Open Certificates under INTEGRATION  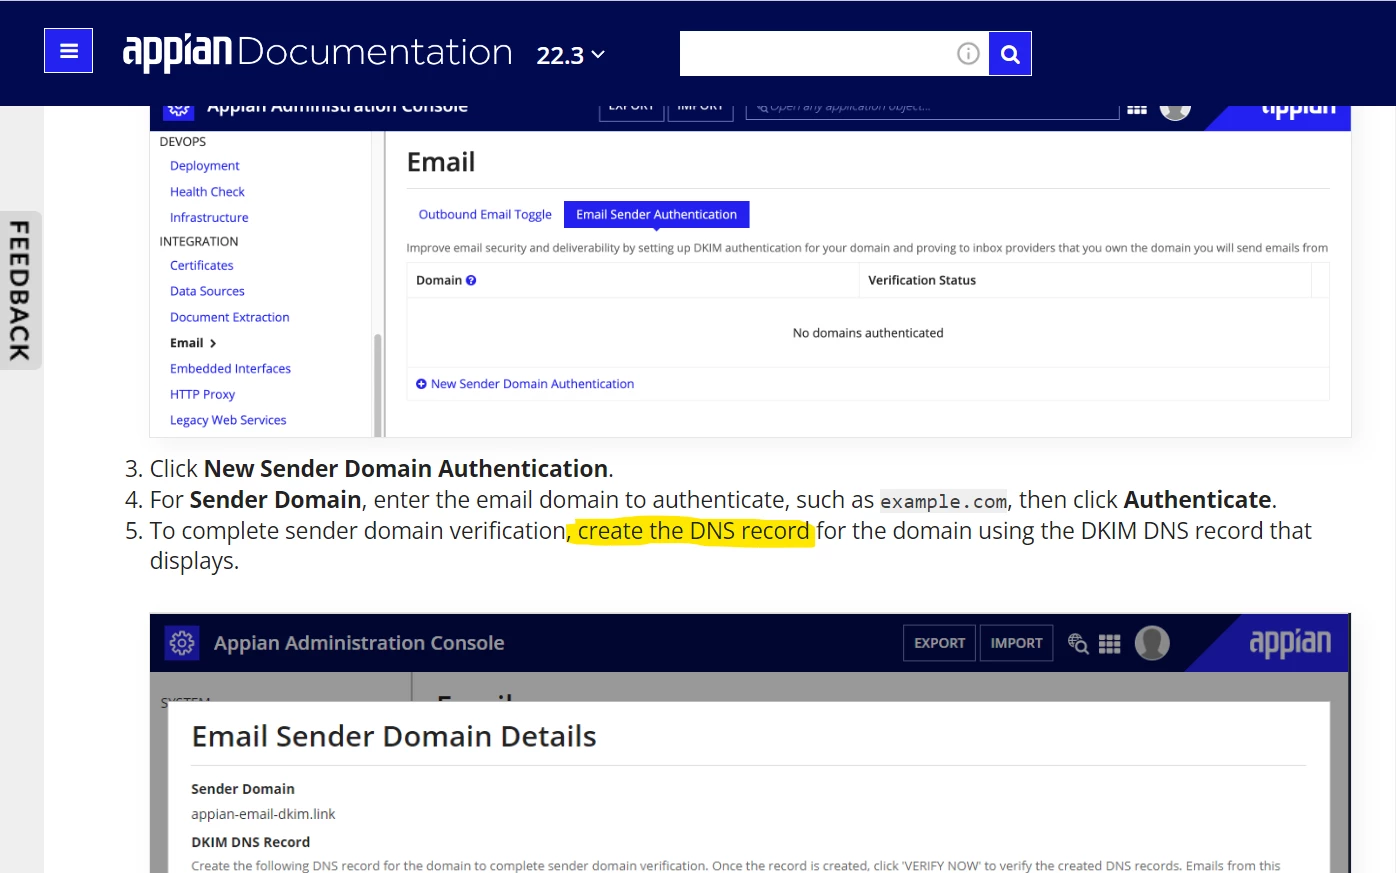(202, 266)
